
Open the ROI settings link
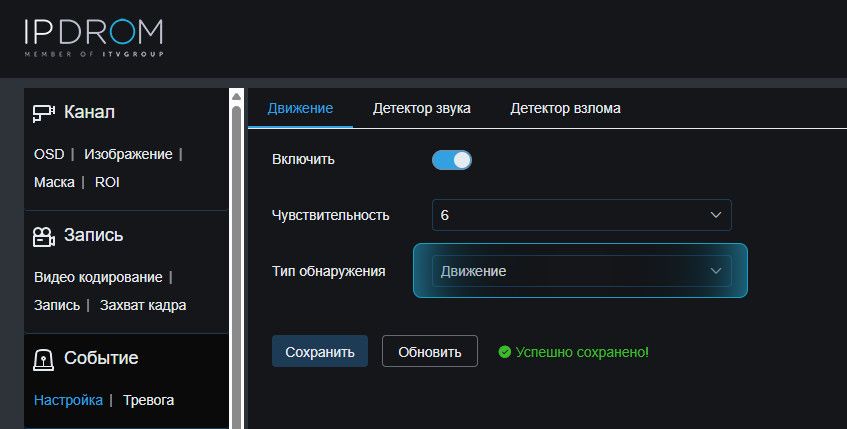pos(107,182)
